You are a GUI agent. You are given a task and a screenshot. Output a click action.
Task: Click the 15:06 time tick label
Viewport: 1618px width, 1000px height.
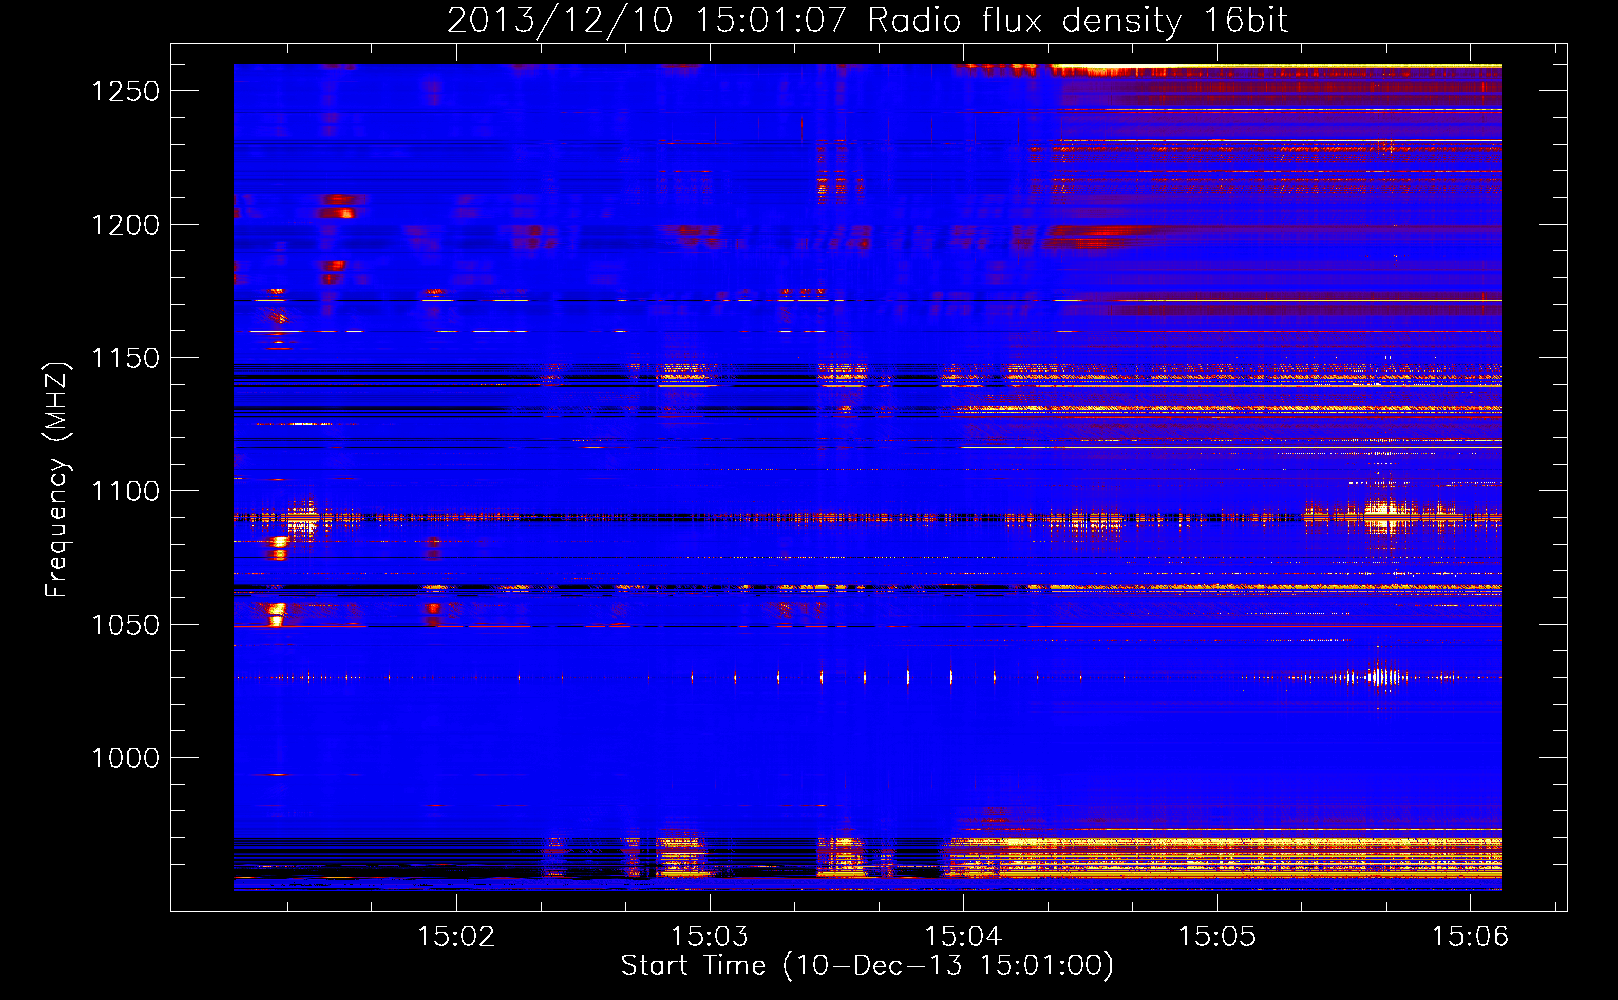pos(1470,936)
